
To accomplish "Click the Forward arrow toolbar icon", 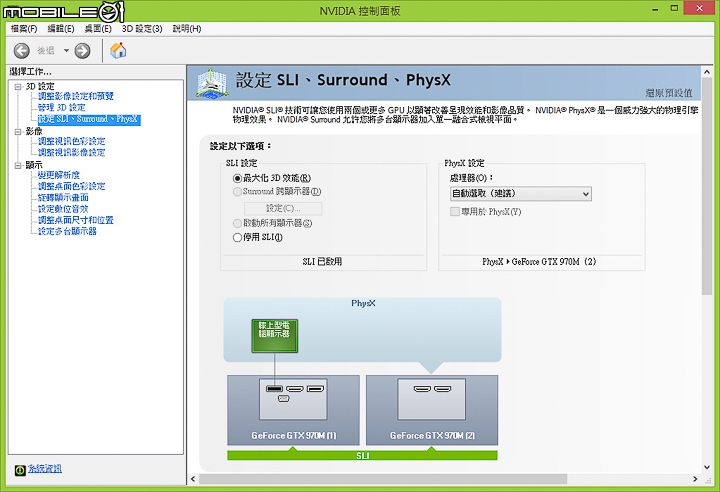I will (82, 51).
